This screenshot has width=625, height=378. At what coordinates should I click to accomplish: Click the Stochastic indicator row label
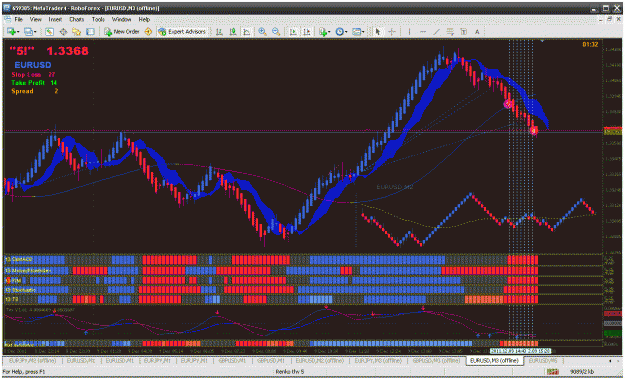click(x=21, y=290)
